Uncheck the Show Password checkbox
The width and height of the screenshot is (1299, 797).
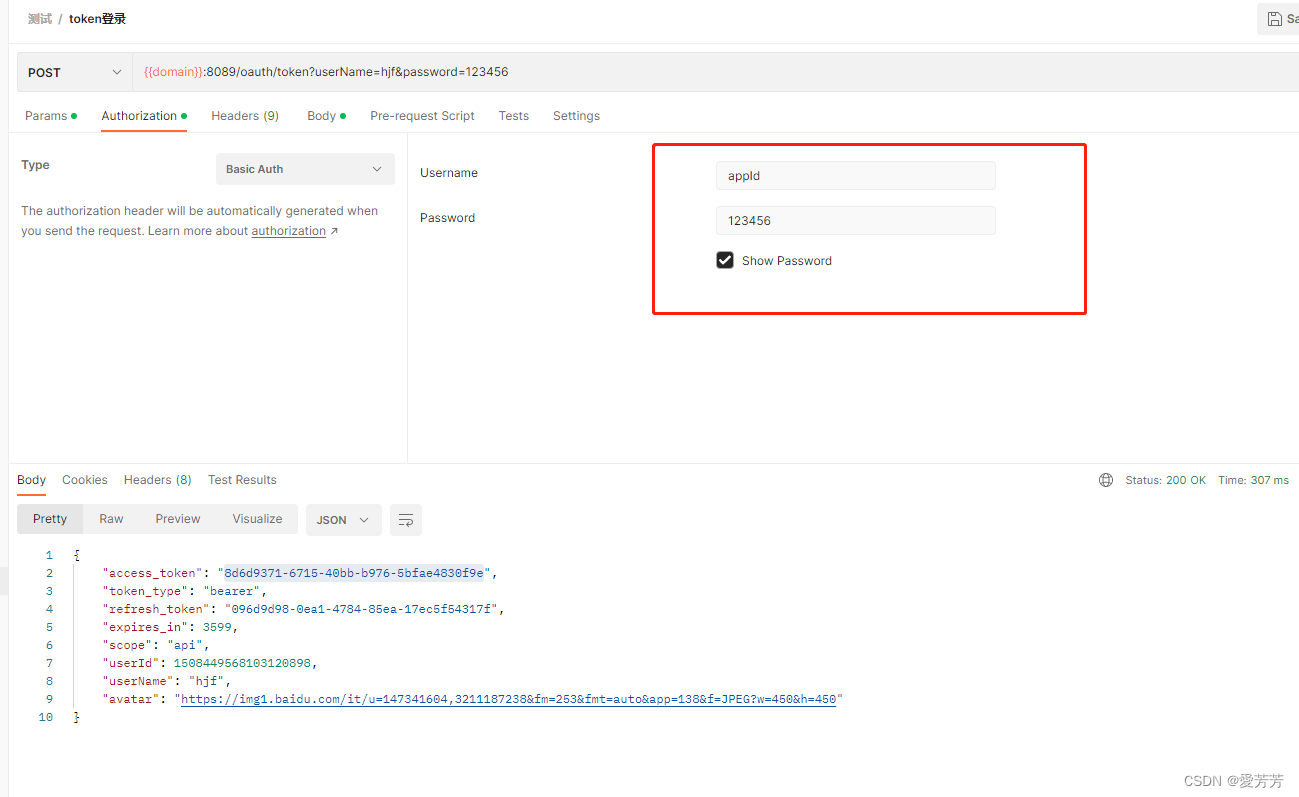point(725,260)
